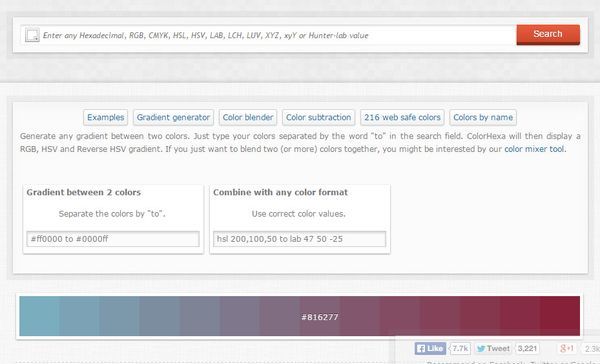Viewport: 600px width, 364px height.
Task: Switch to Gradient generator tab
Action: pyautogui.click(x=173, y=117)
